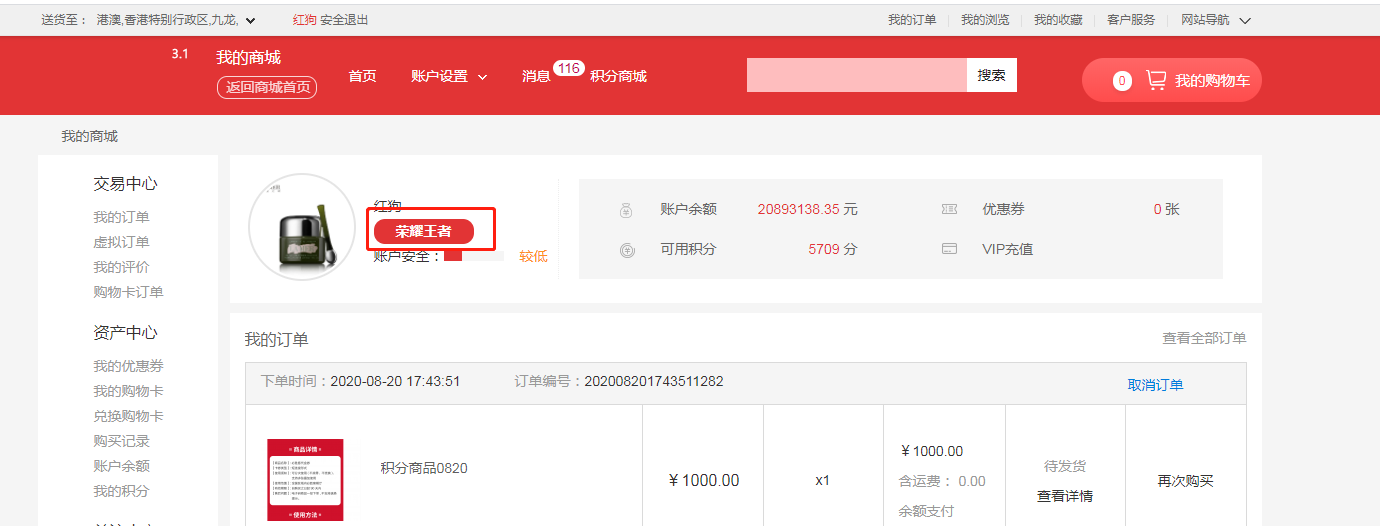Viewport: 1380px width, 526px height.
Task: Open 积分商城 in the navigation bar
Action: click(618, 76)
